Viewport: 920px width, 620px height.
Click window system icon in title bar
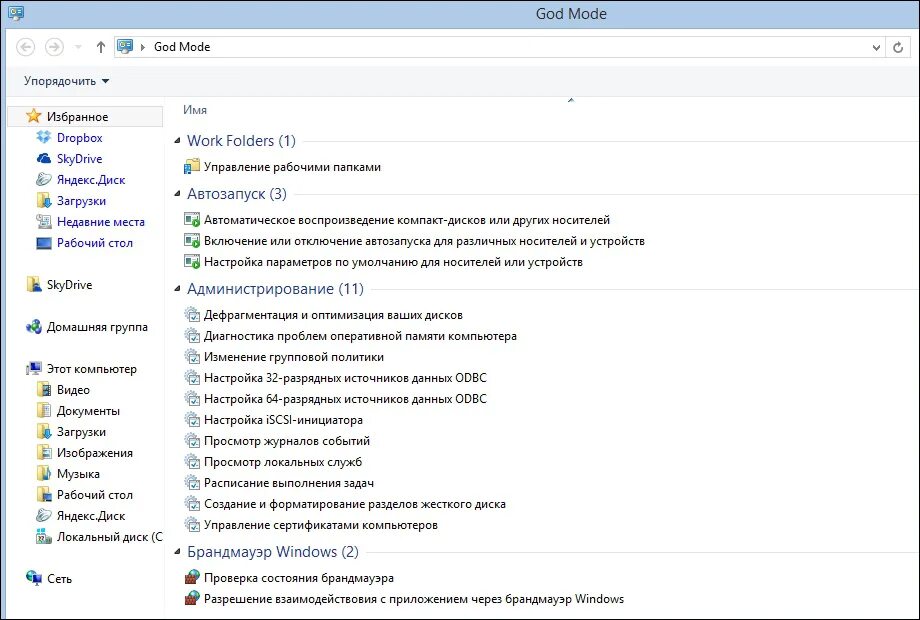tap(16, 13)
